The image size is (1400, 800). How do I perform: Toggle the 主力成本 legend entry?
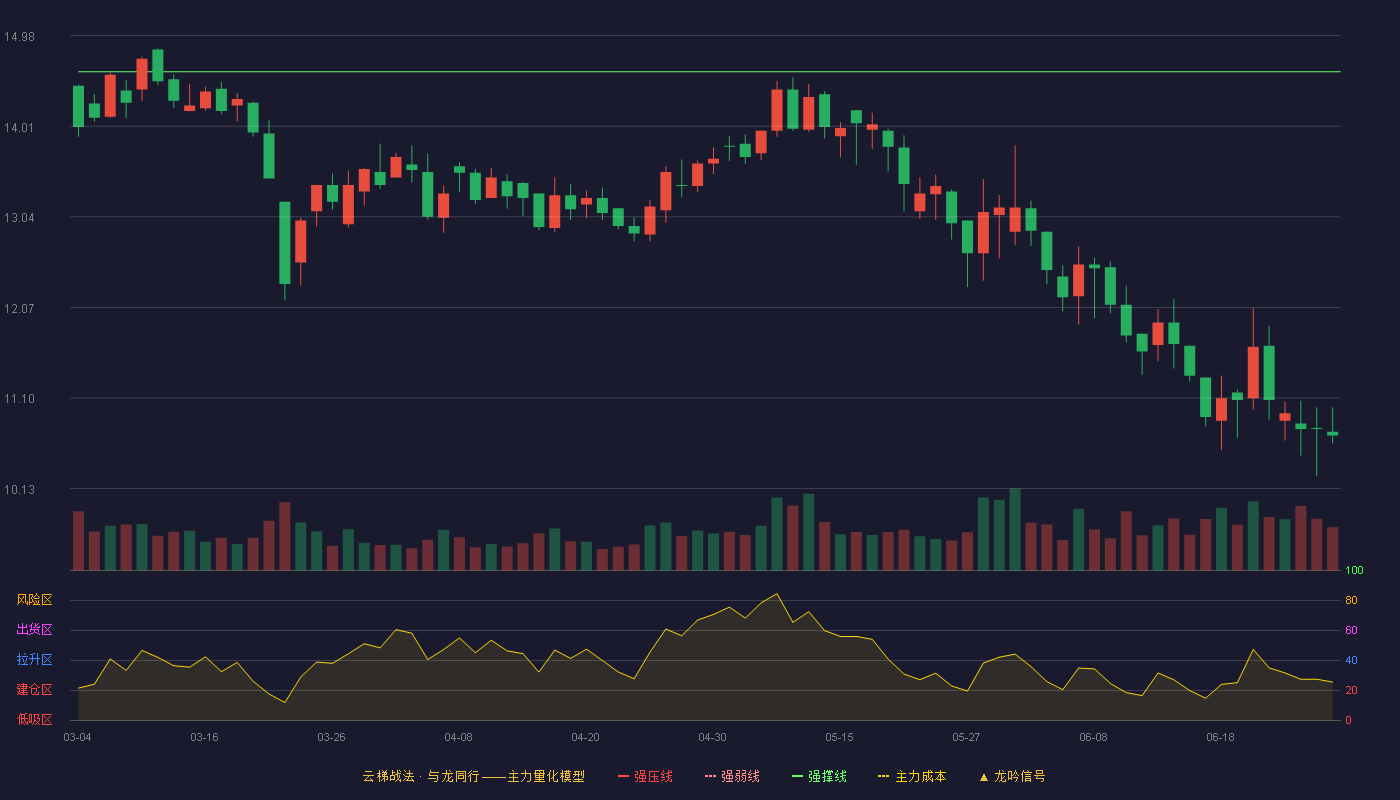912,776
